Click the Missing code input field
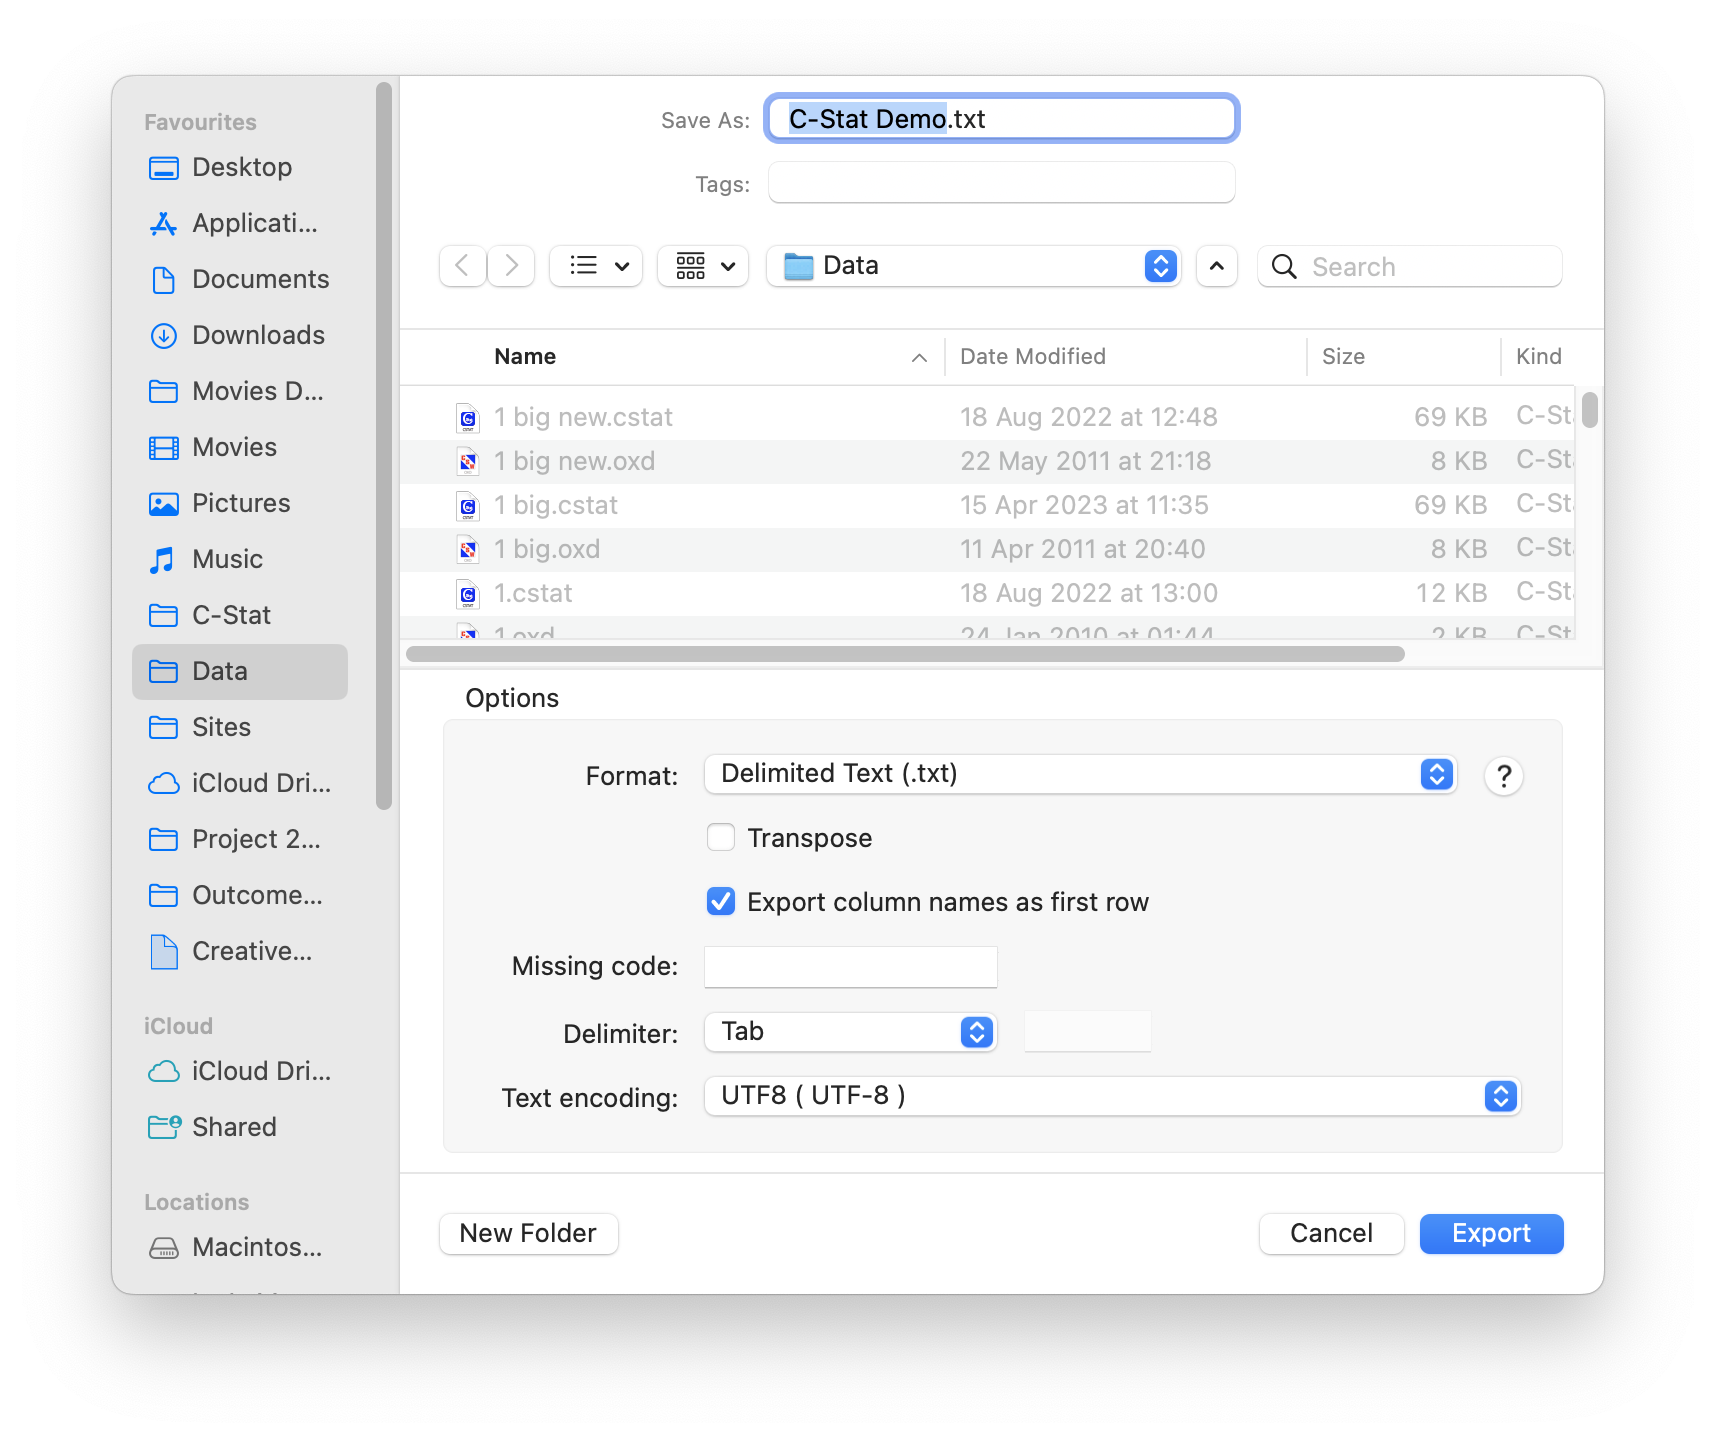This screenshot has height=1442, width=1716. [x=850, y=966]
